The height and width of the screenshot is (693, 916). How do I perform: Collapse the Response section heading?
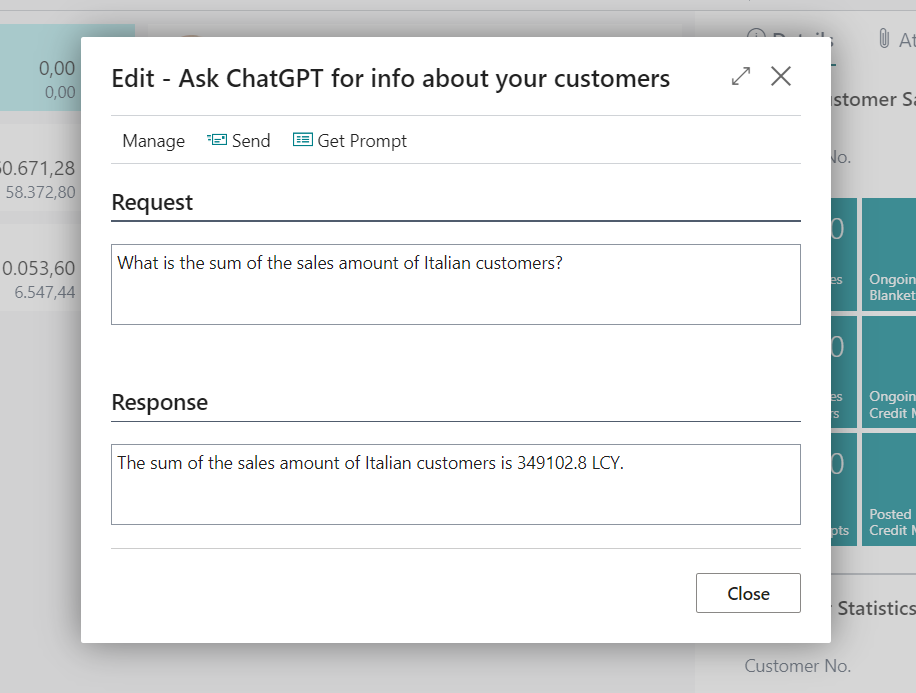[x=159, y=403]
